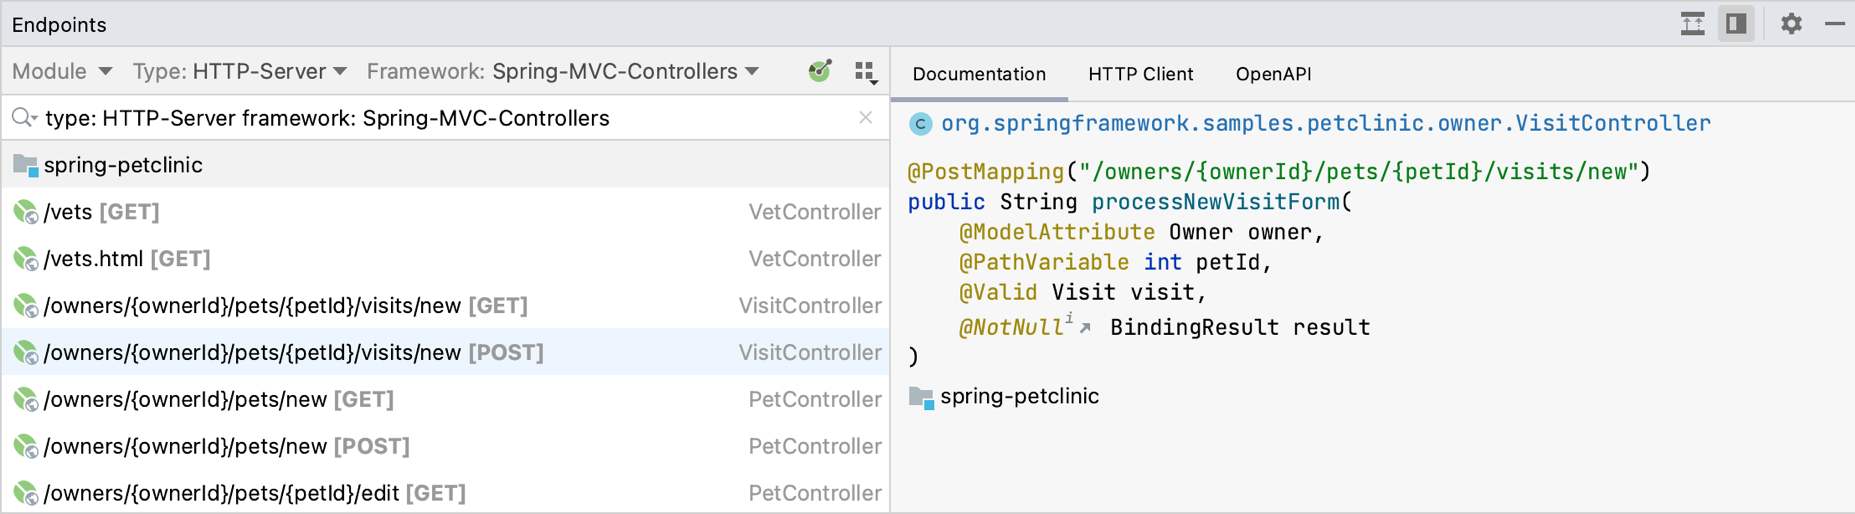Expand the Framework: Spring-MVC-Controllers dropdown

(x=563, y=72)
